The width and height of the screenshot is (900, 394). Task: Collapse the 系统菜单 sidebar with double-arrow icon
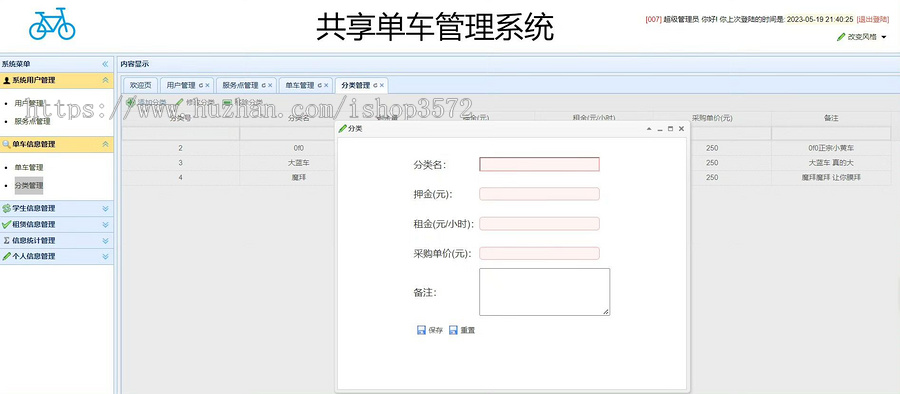(x=105, y=64)
